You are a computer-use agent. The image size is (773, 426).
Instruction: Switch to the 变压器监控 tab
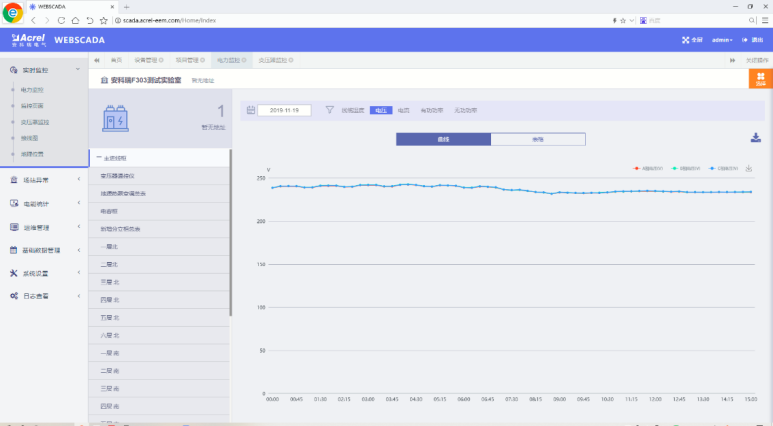coord(273,60)
